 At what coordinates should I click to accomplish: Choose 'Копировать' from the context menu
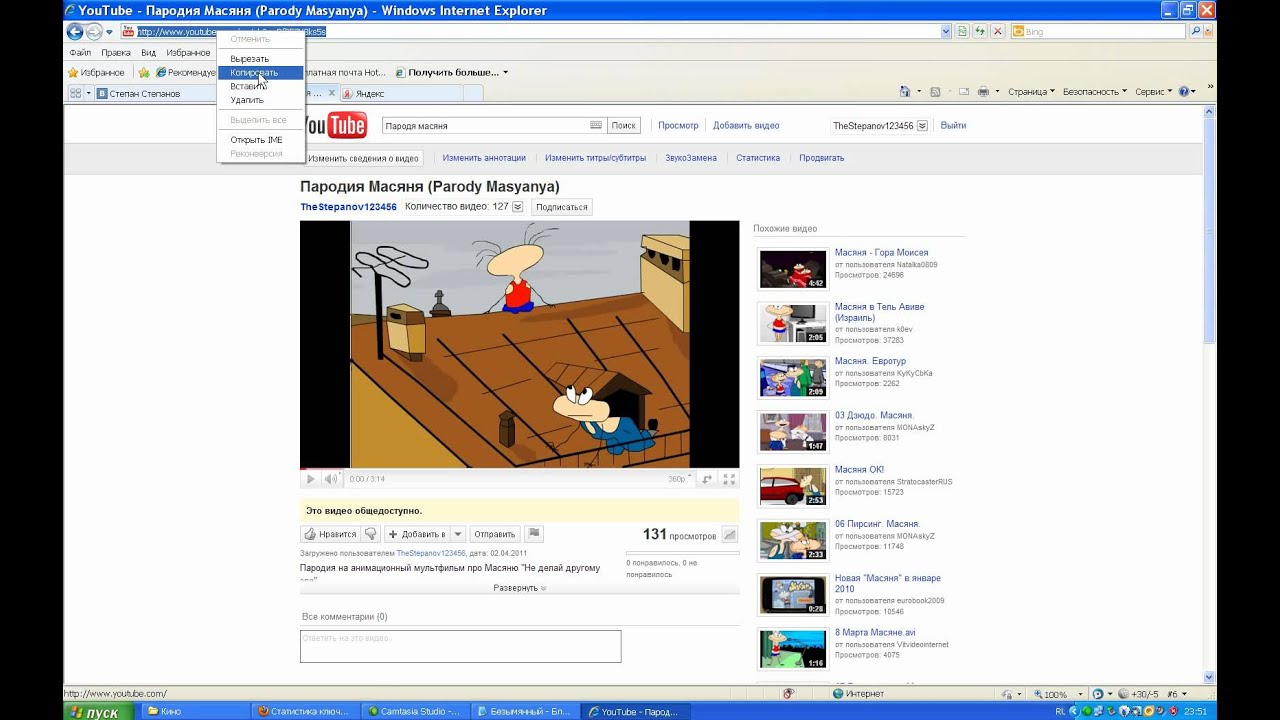pos(253,73)
